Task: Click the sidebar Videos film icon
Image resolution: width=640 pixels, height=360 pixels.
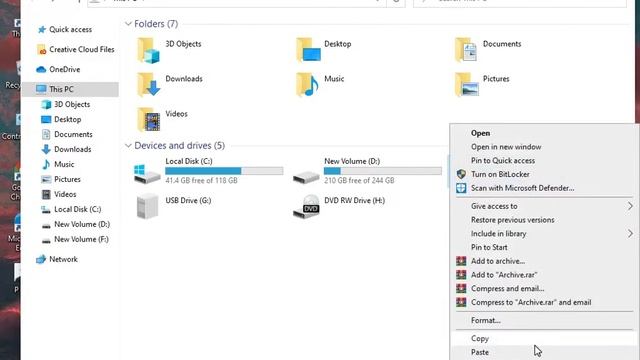Action: coord(46,194)
